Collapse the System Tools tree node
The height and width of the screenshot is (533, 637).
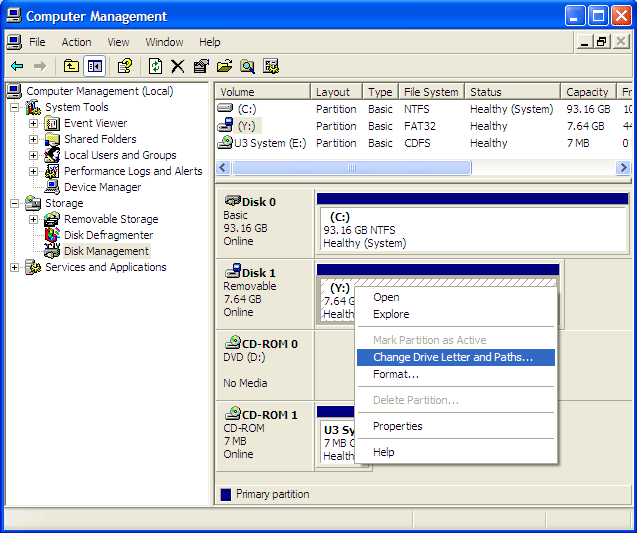click(14, 107)
